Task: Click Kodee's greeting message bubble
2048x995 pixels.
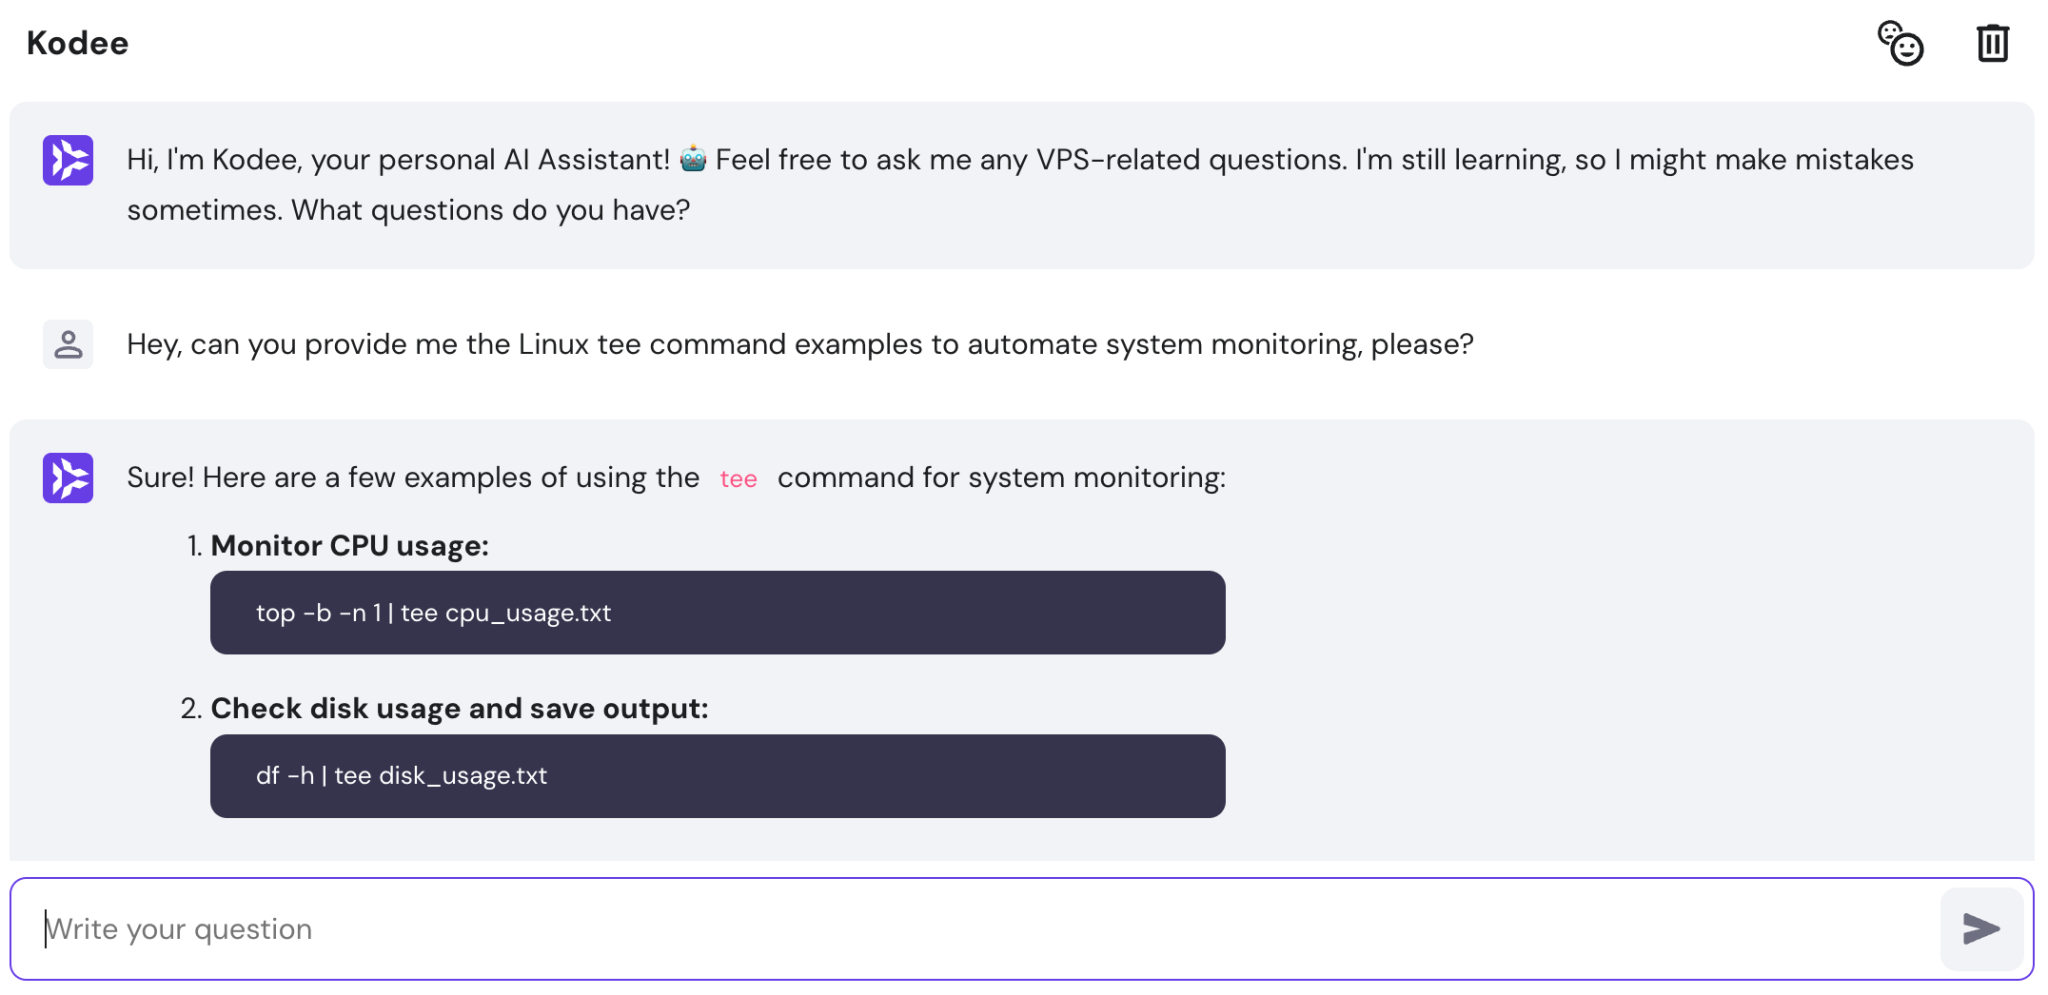Action: pyautogui.click(x=1024, y=185)
